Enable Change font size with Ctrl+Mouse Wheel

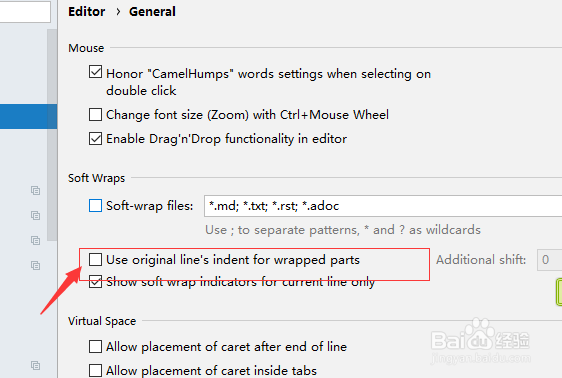pos(95,115)
